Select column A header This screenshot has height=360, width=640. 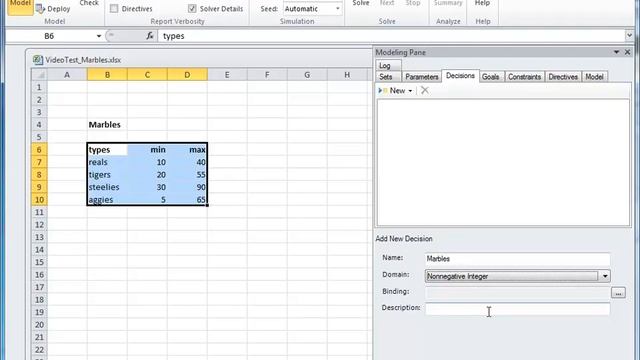(x=67, y=75)
